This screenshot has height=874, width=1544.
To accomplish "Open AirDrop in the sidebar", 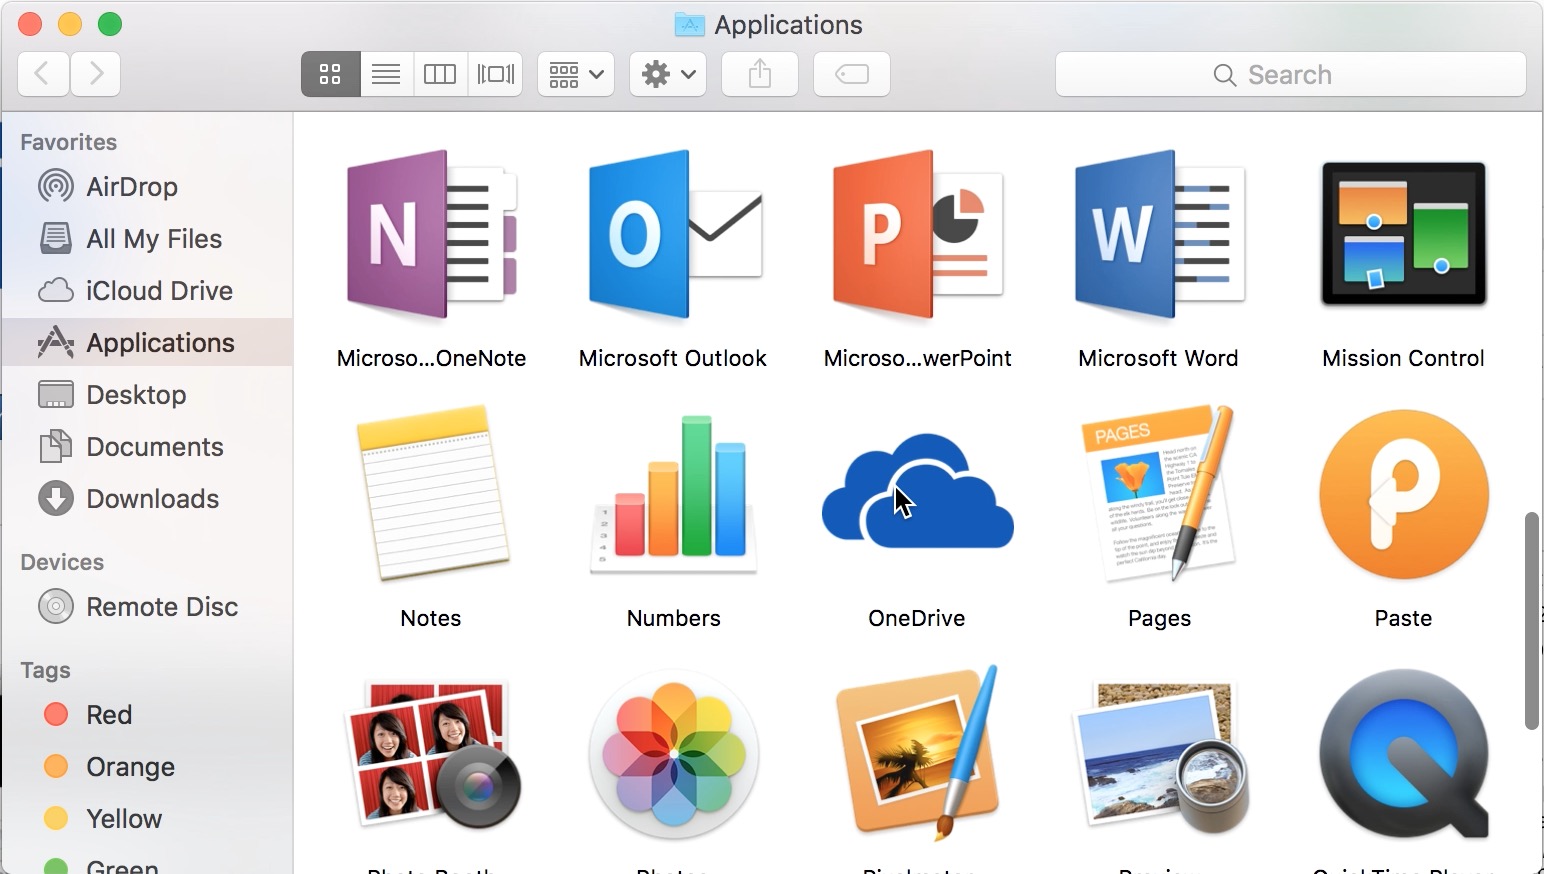I will [x=147, y=187].
